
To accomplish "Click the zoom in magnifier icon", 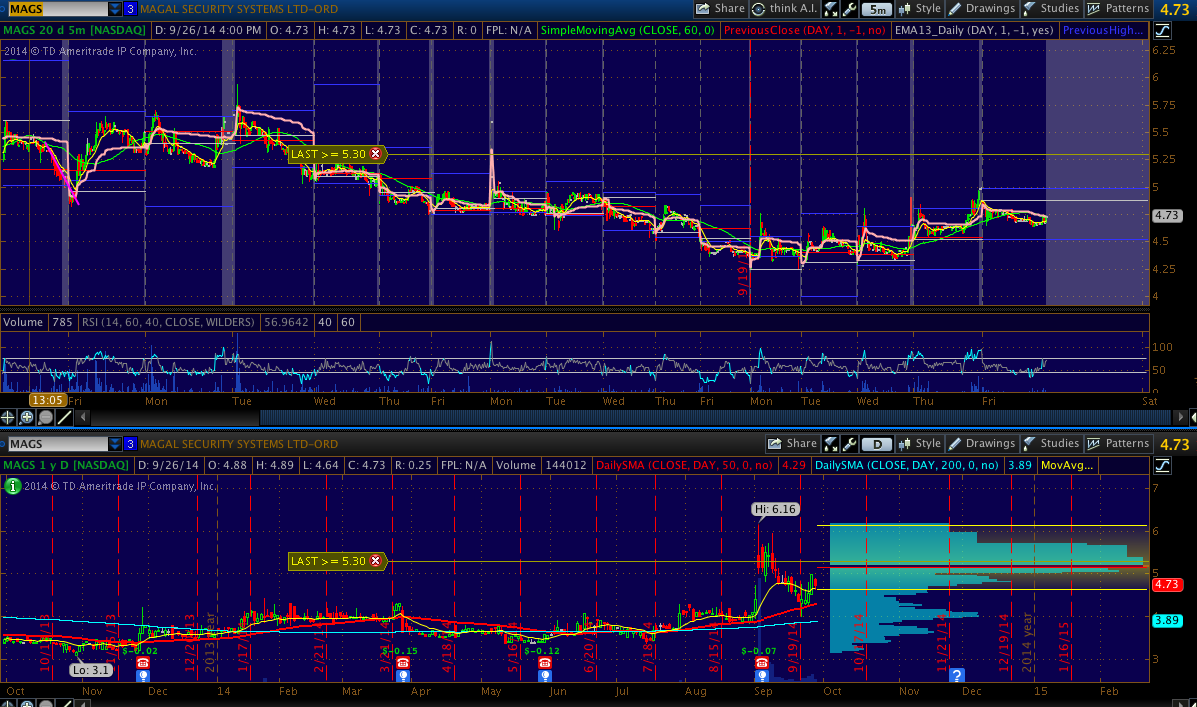I will [x=27, y=416].
